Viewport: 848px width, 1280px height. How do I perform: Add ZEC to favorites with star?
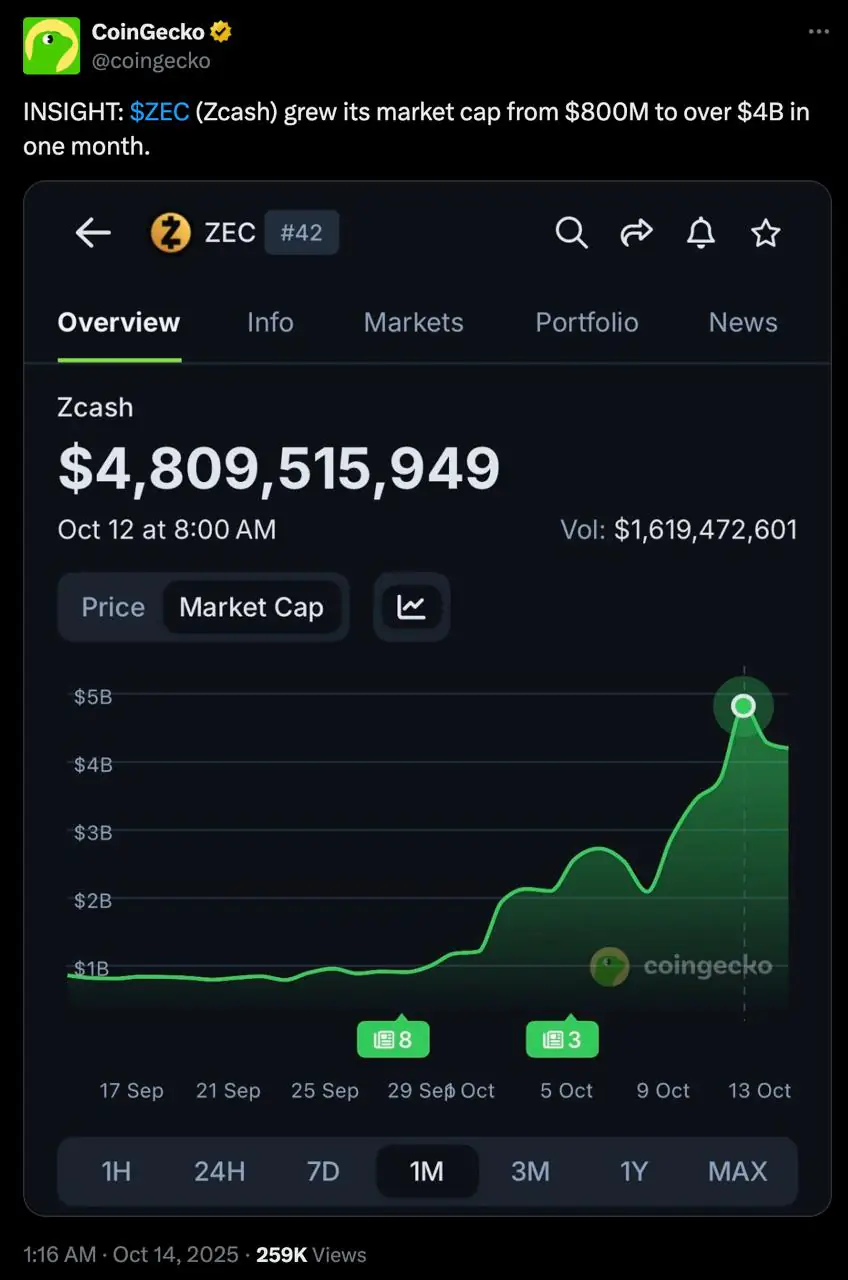pyautogui.click(x=765, y=233)
